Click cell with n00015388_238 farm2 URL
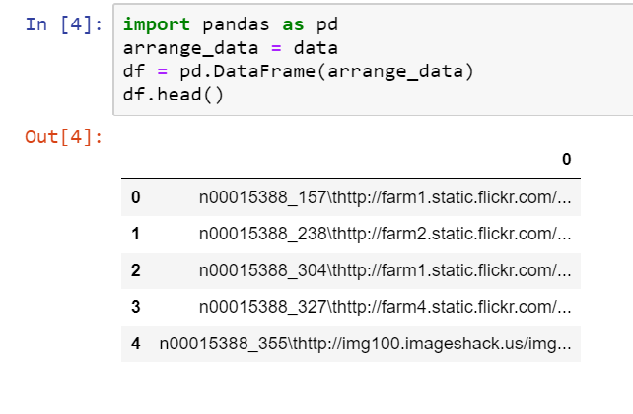Image resolution: width=633 pixels, height=414 pixels. coord(385,234)
